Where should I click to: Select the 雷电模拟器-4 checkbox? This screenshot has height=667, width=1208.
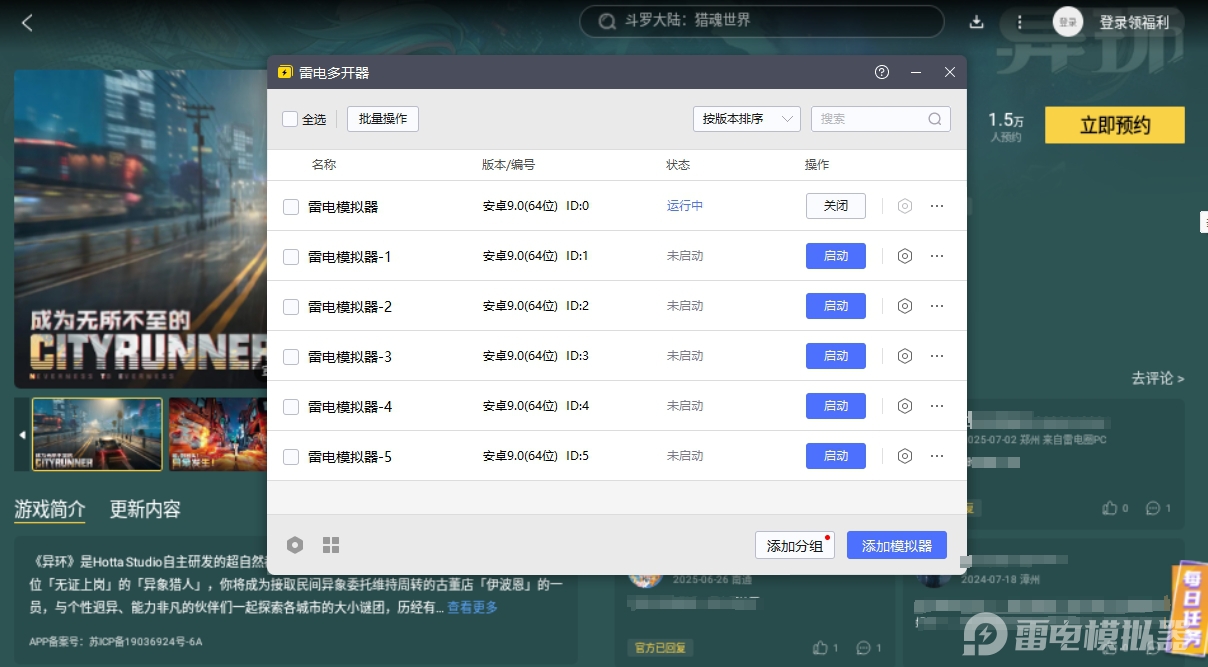click(291, 407)
